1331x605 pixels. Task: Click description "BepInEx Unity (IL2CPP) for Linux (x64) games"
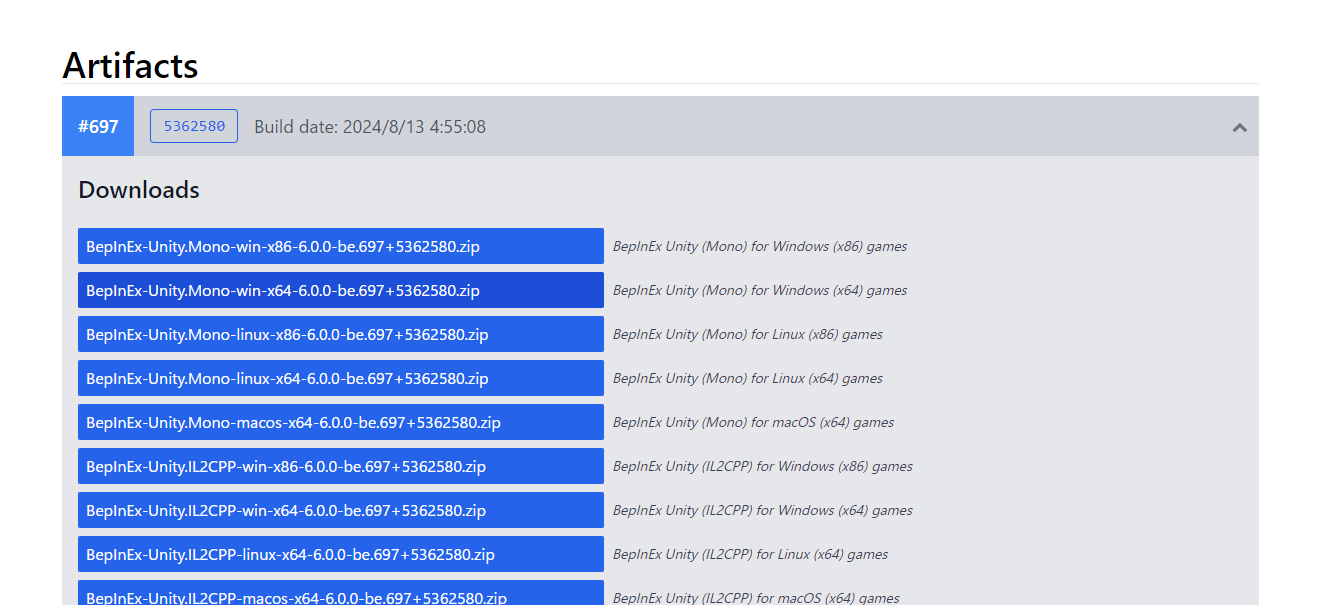coord(751,554)
